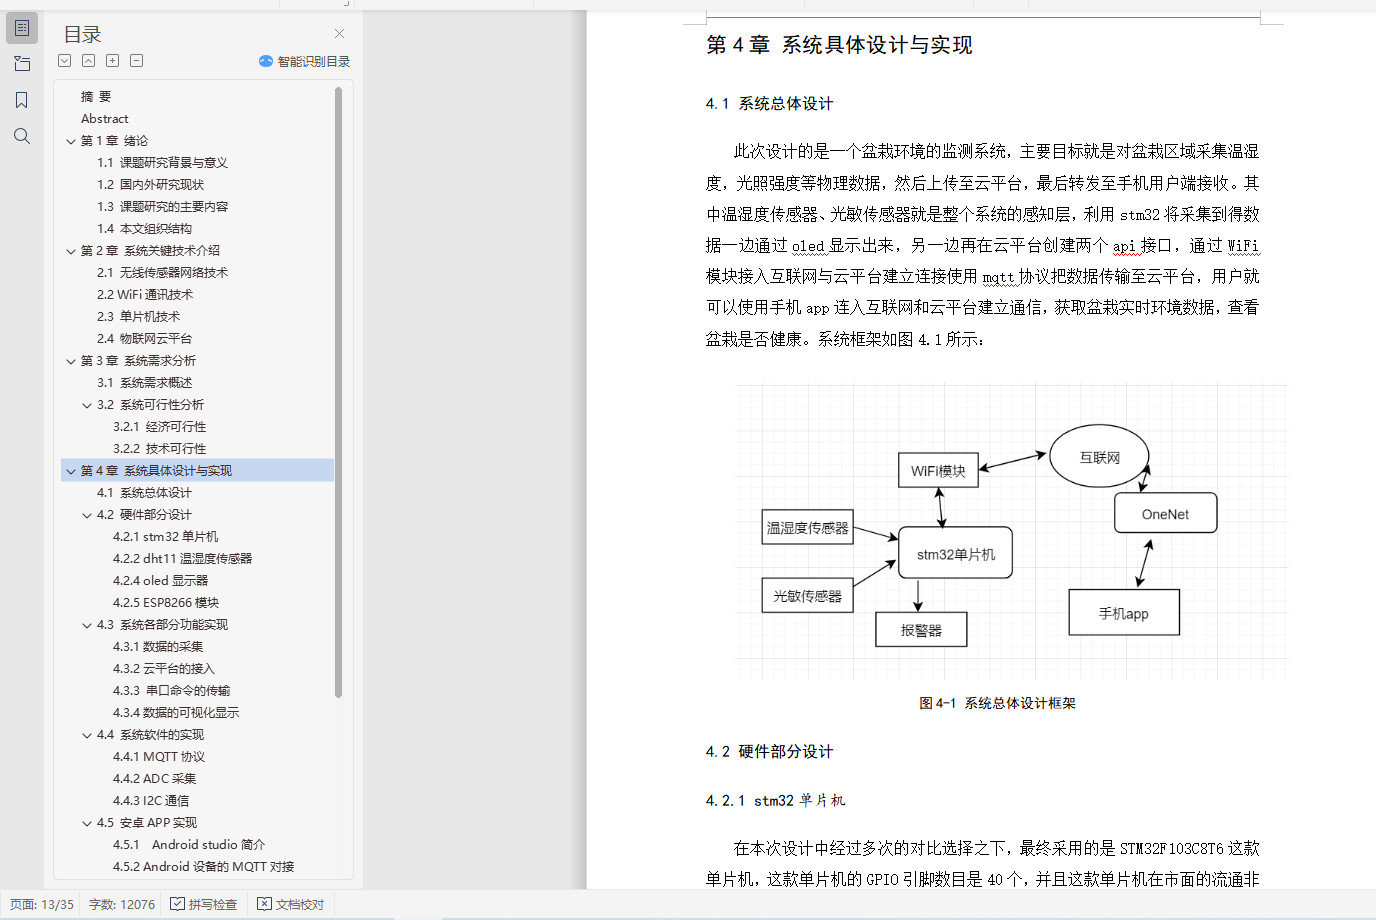Jump to 4.5.2 Android 设备的 MQTT 对接

pyautogui.click(x=203, y=867)
